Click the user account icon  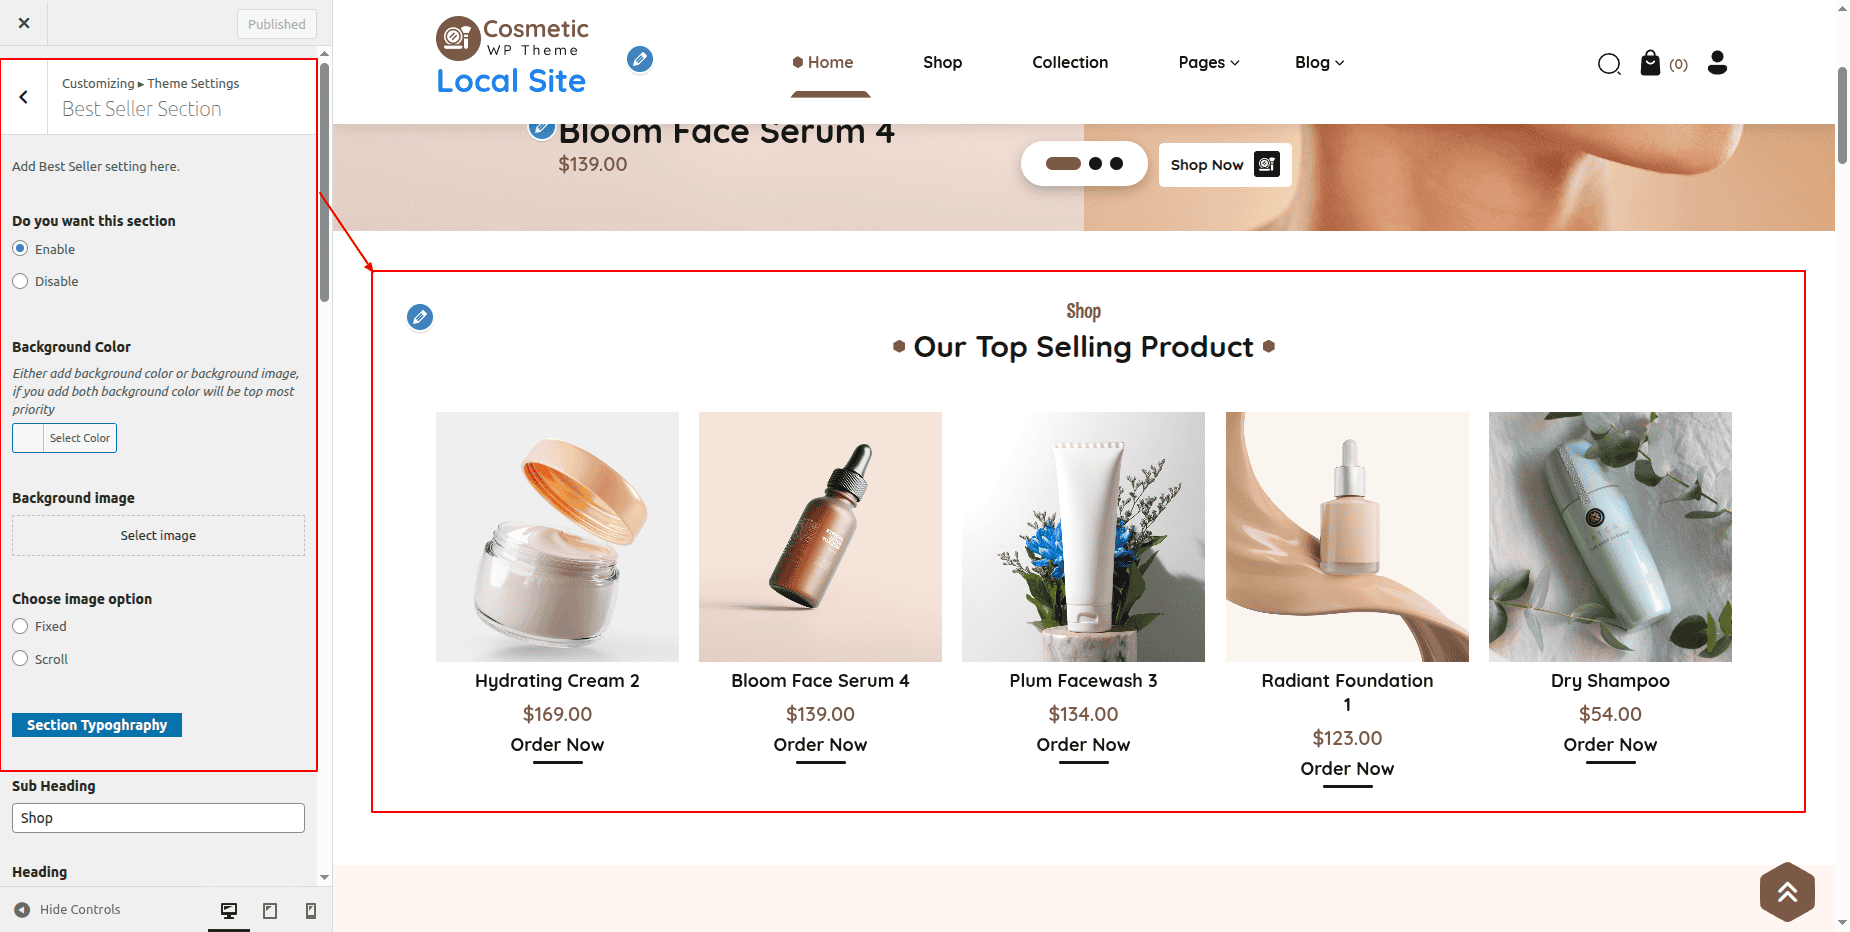[1717, 62]
